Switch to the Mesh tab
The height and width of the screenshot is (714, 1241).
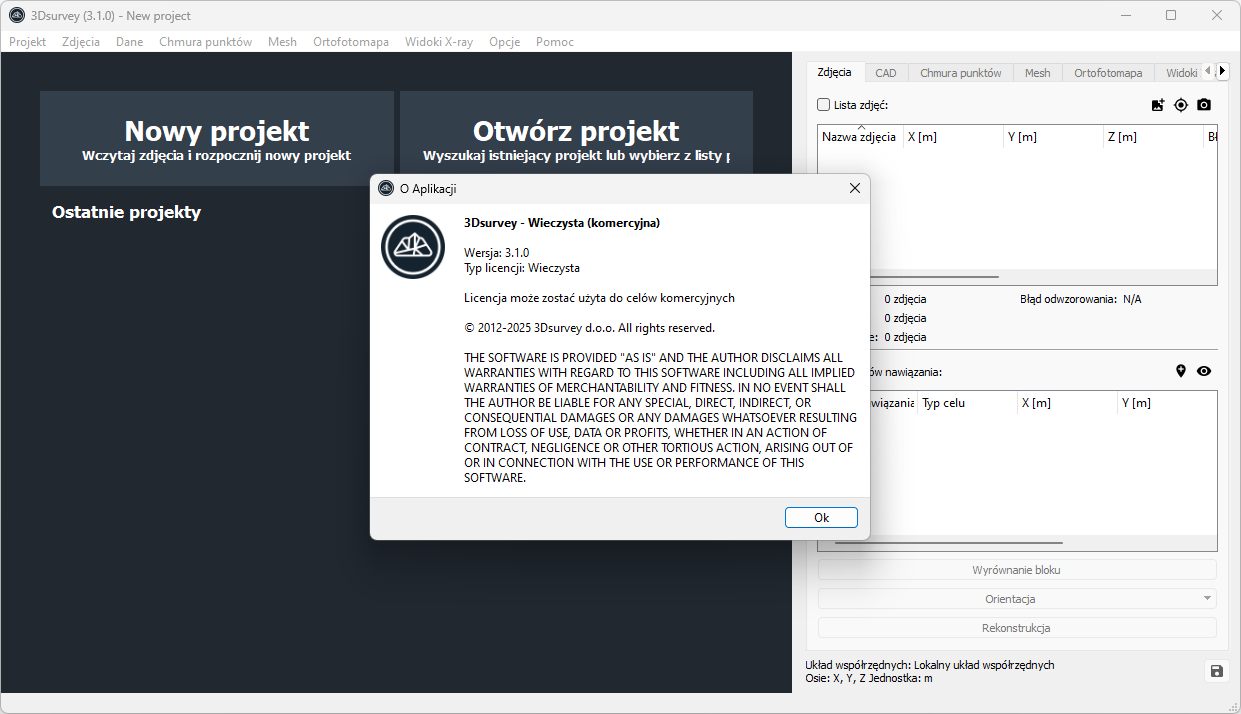(x=1038, y=73)
